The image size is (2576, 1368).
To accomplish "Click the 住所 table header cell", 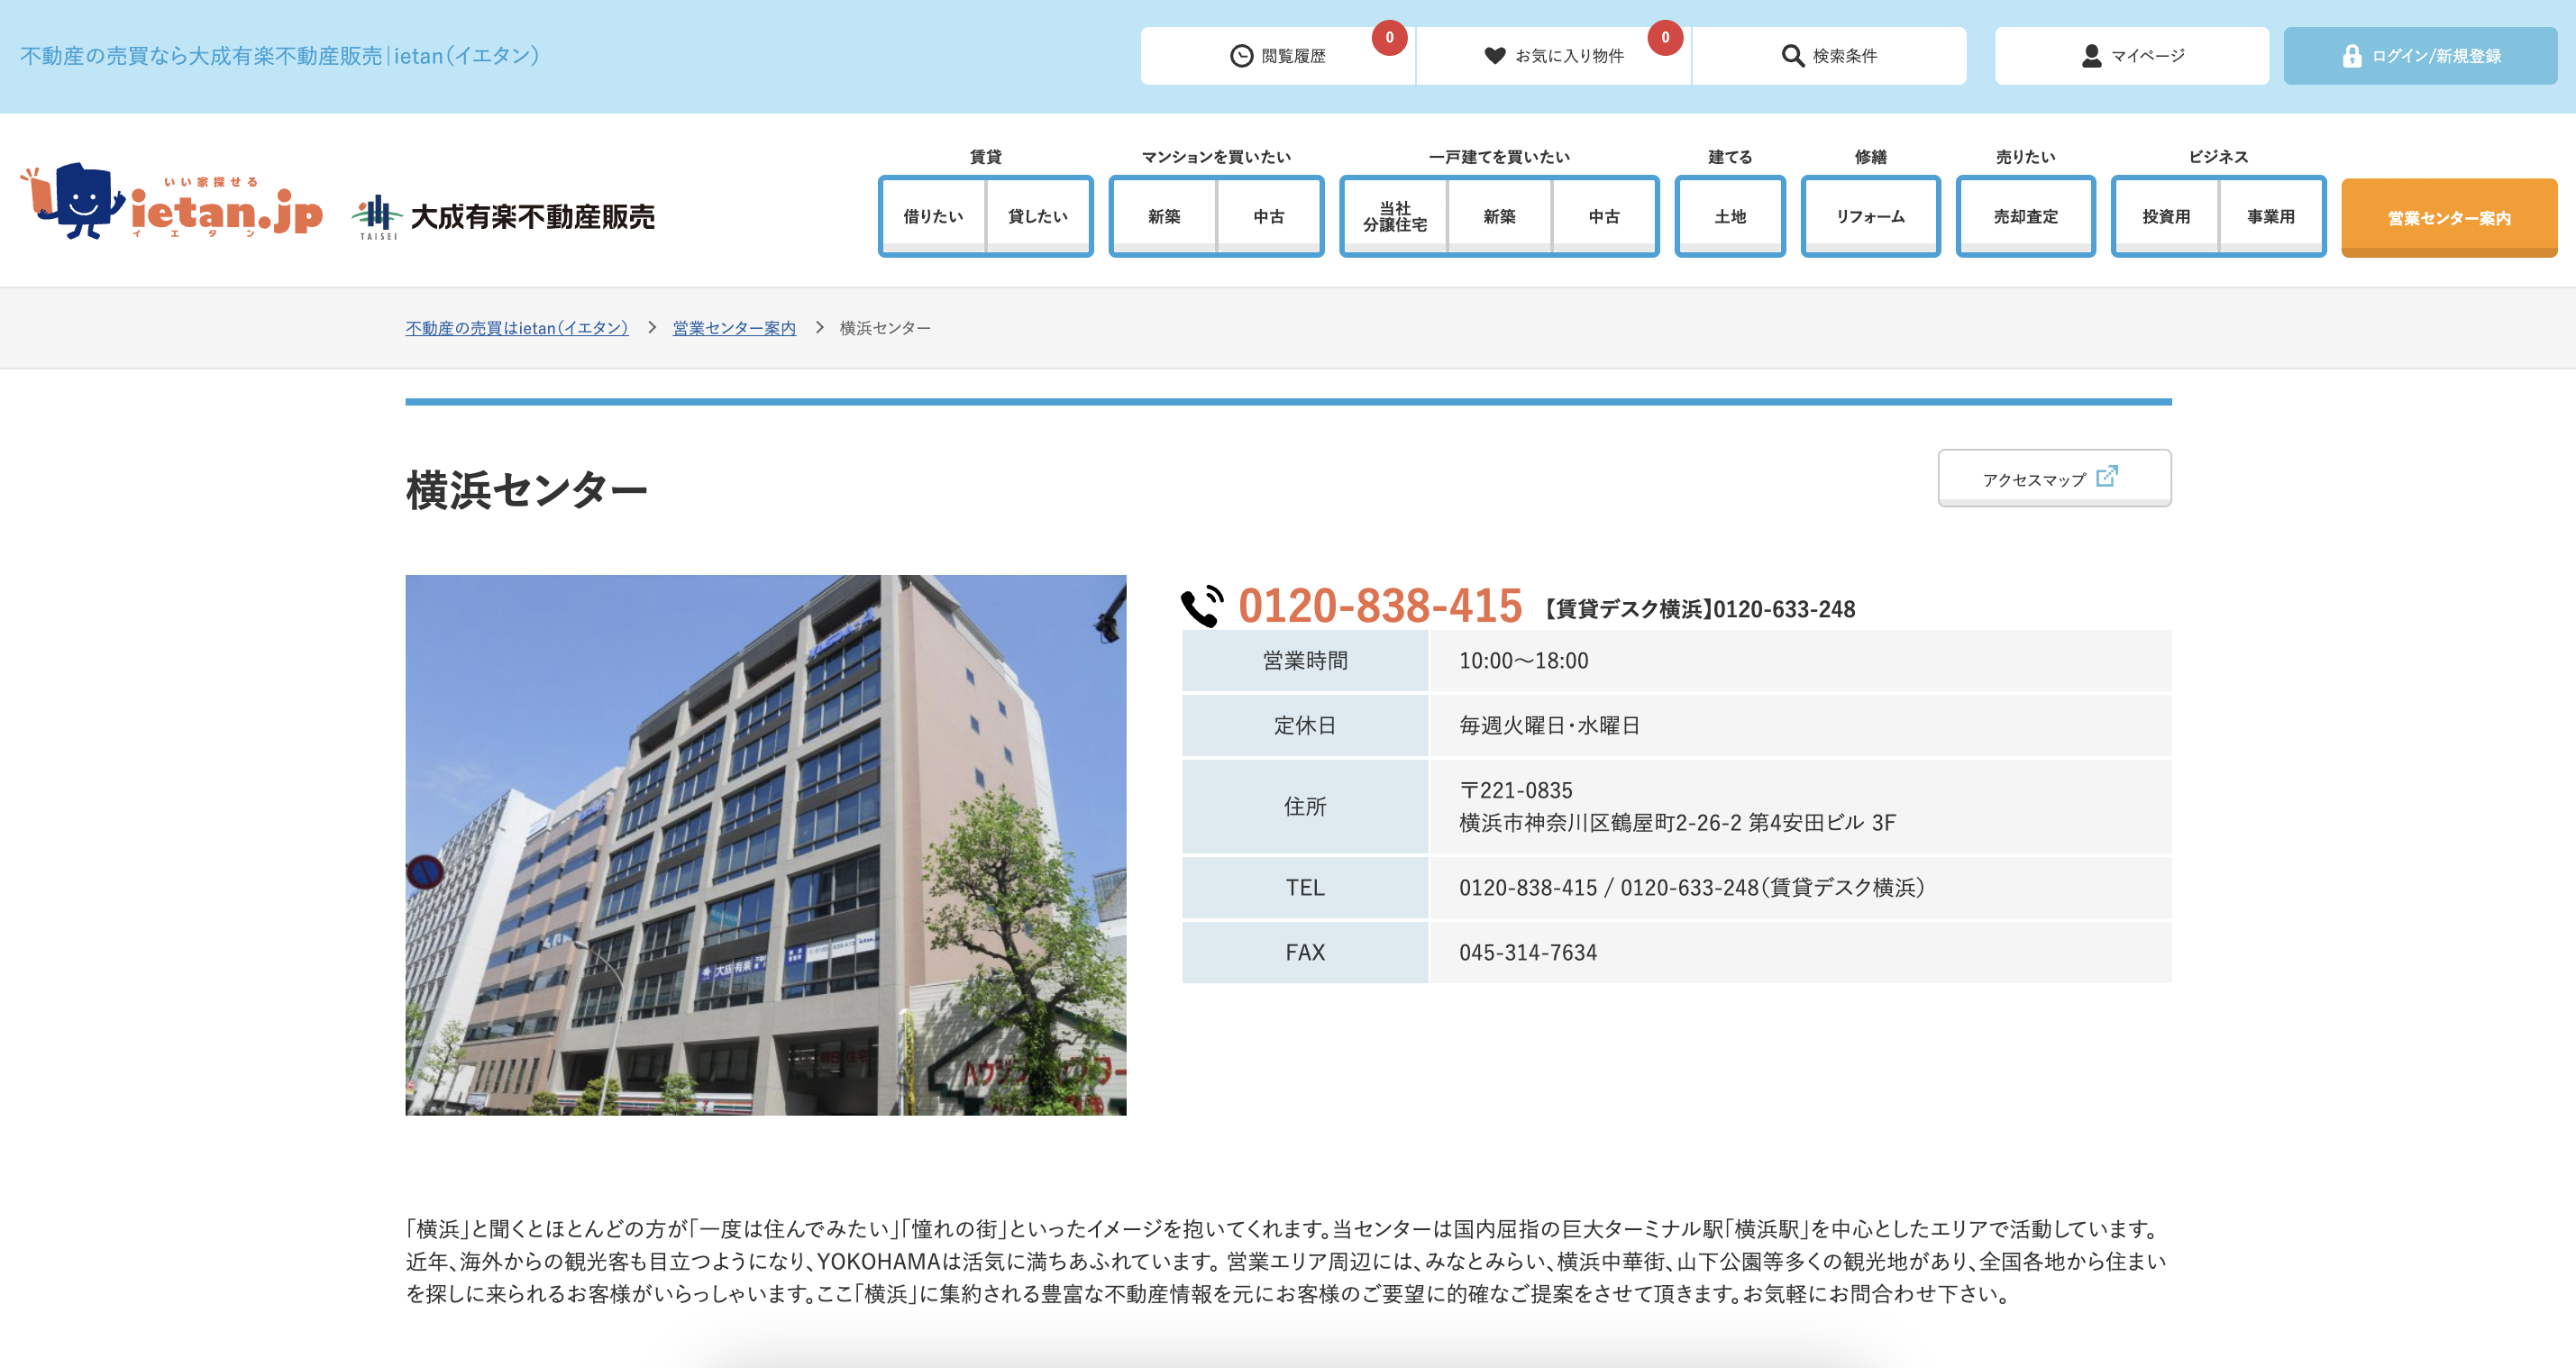I will coord(1305,807).
